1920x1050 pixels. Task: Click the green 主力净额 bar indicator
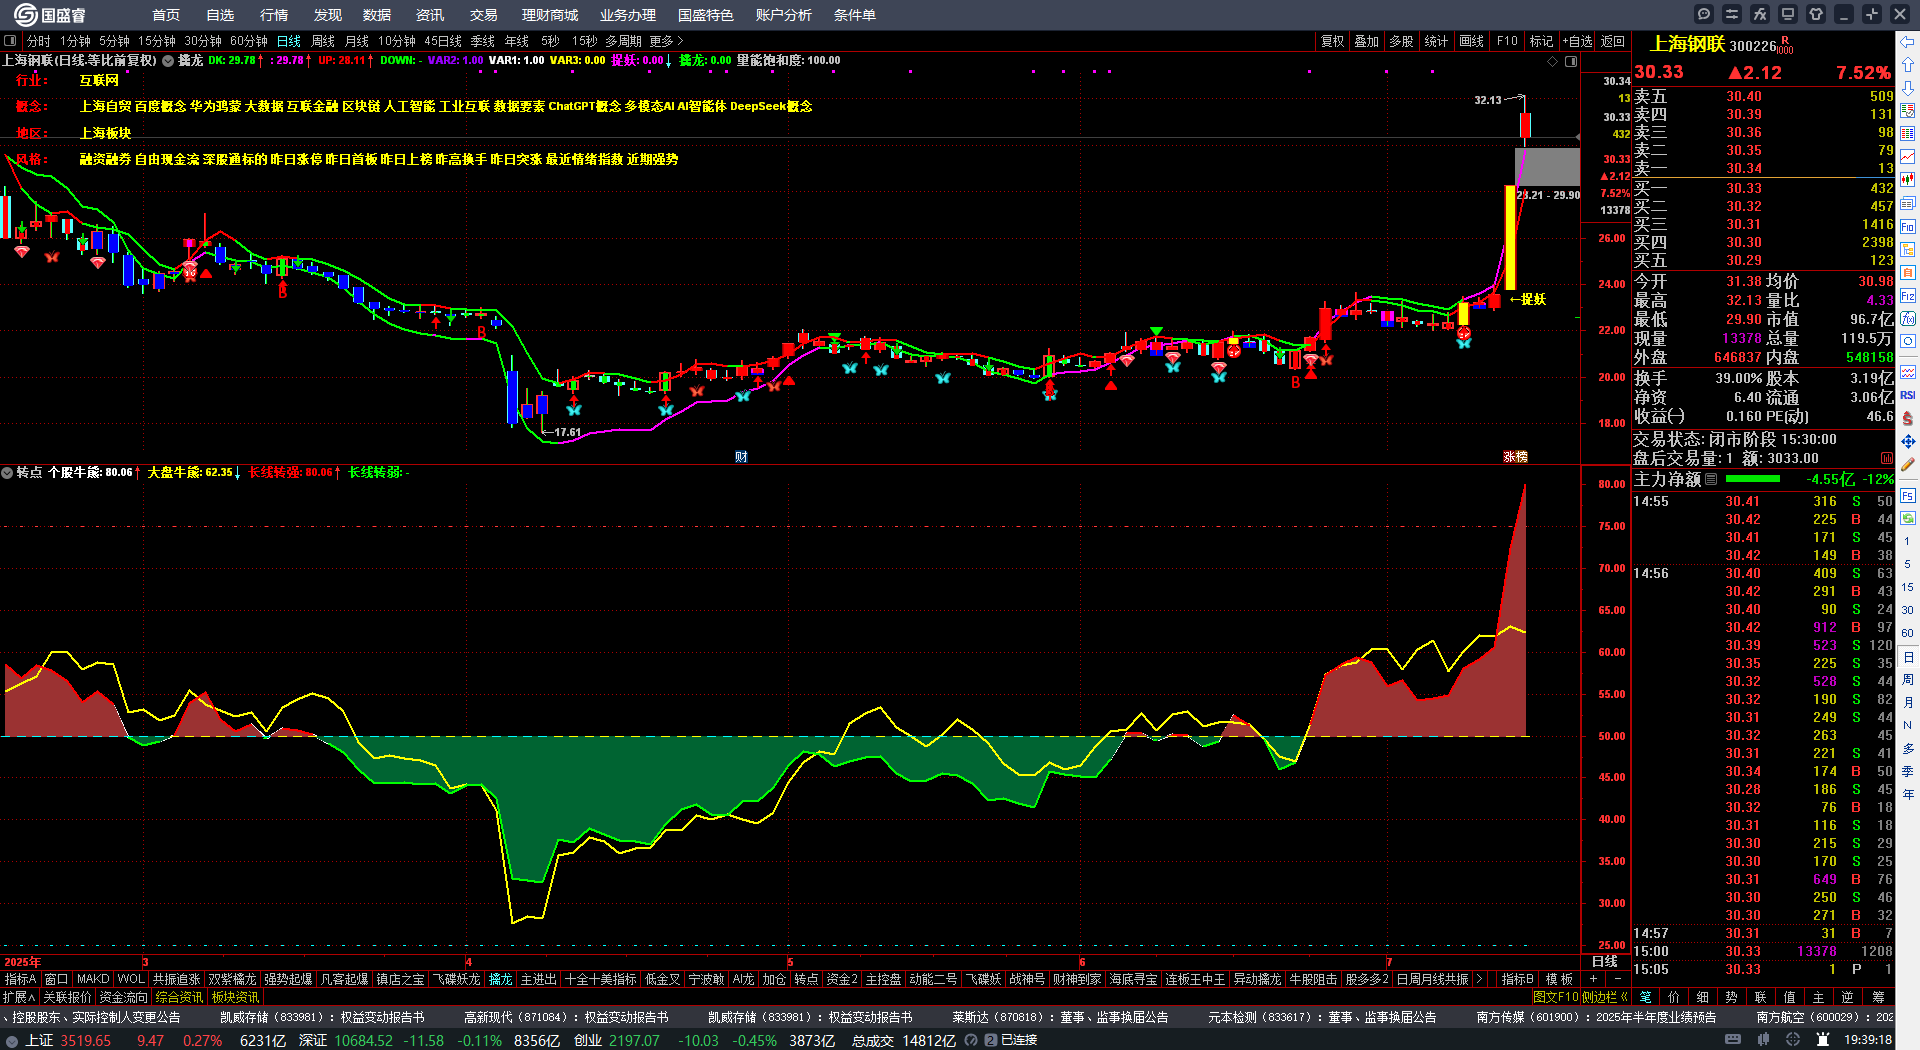(1753, 479)
